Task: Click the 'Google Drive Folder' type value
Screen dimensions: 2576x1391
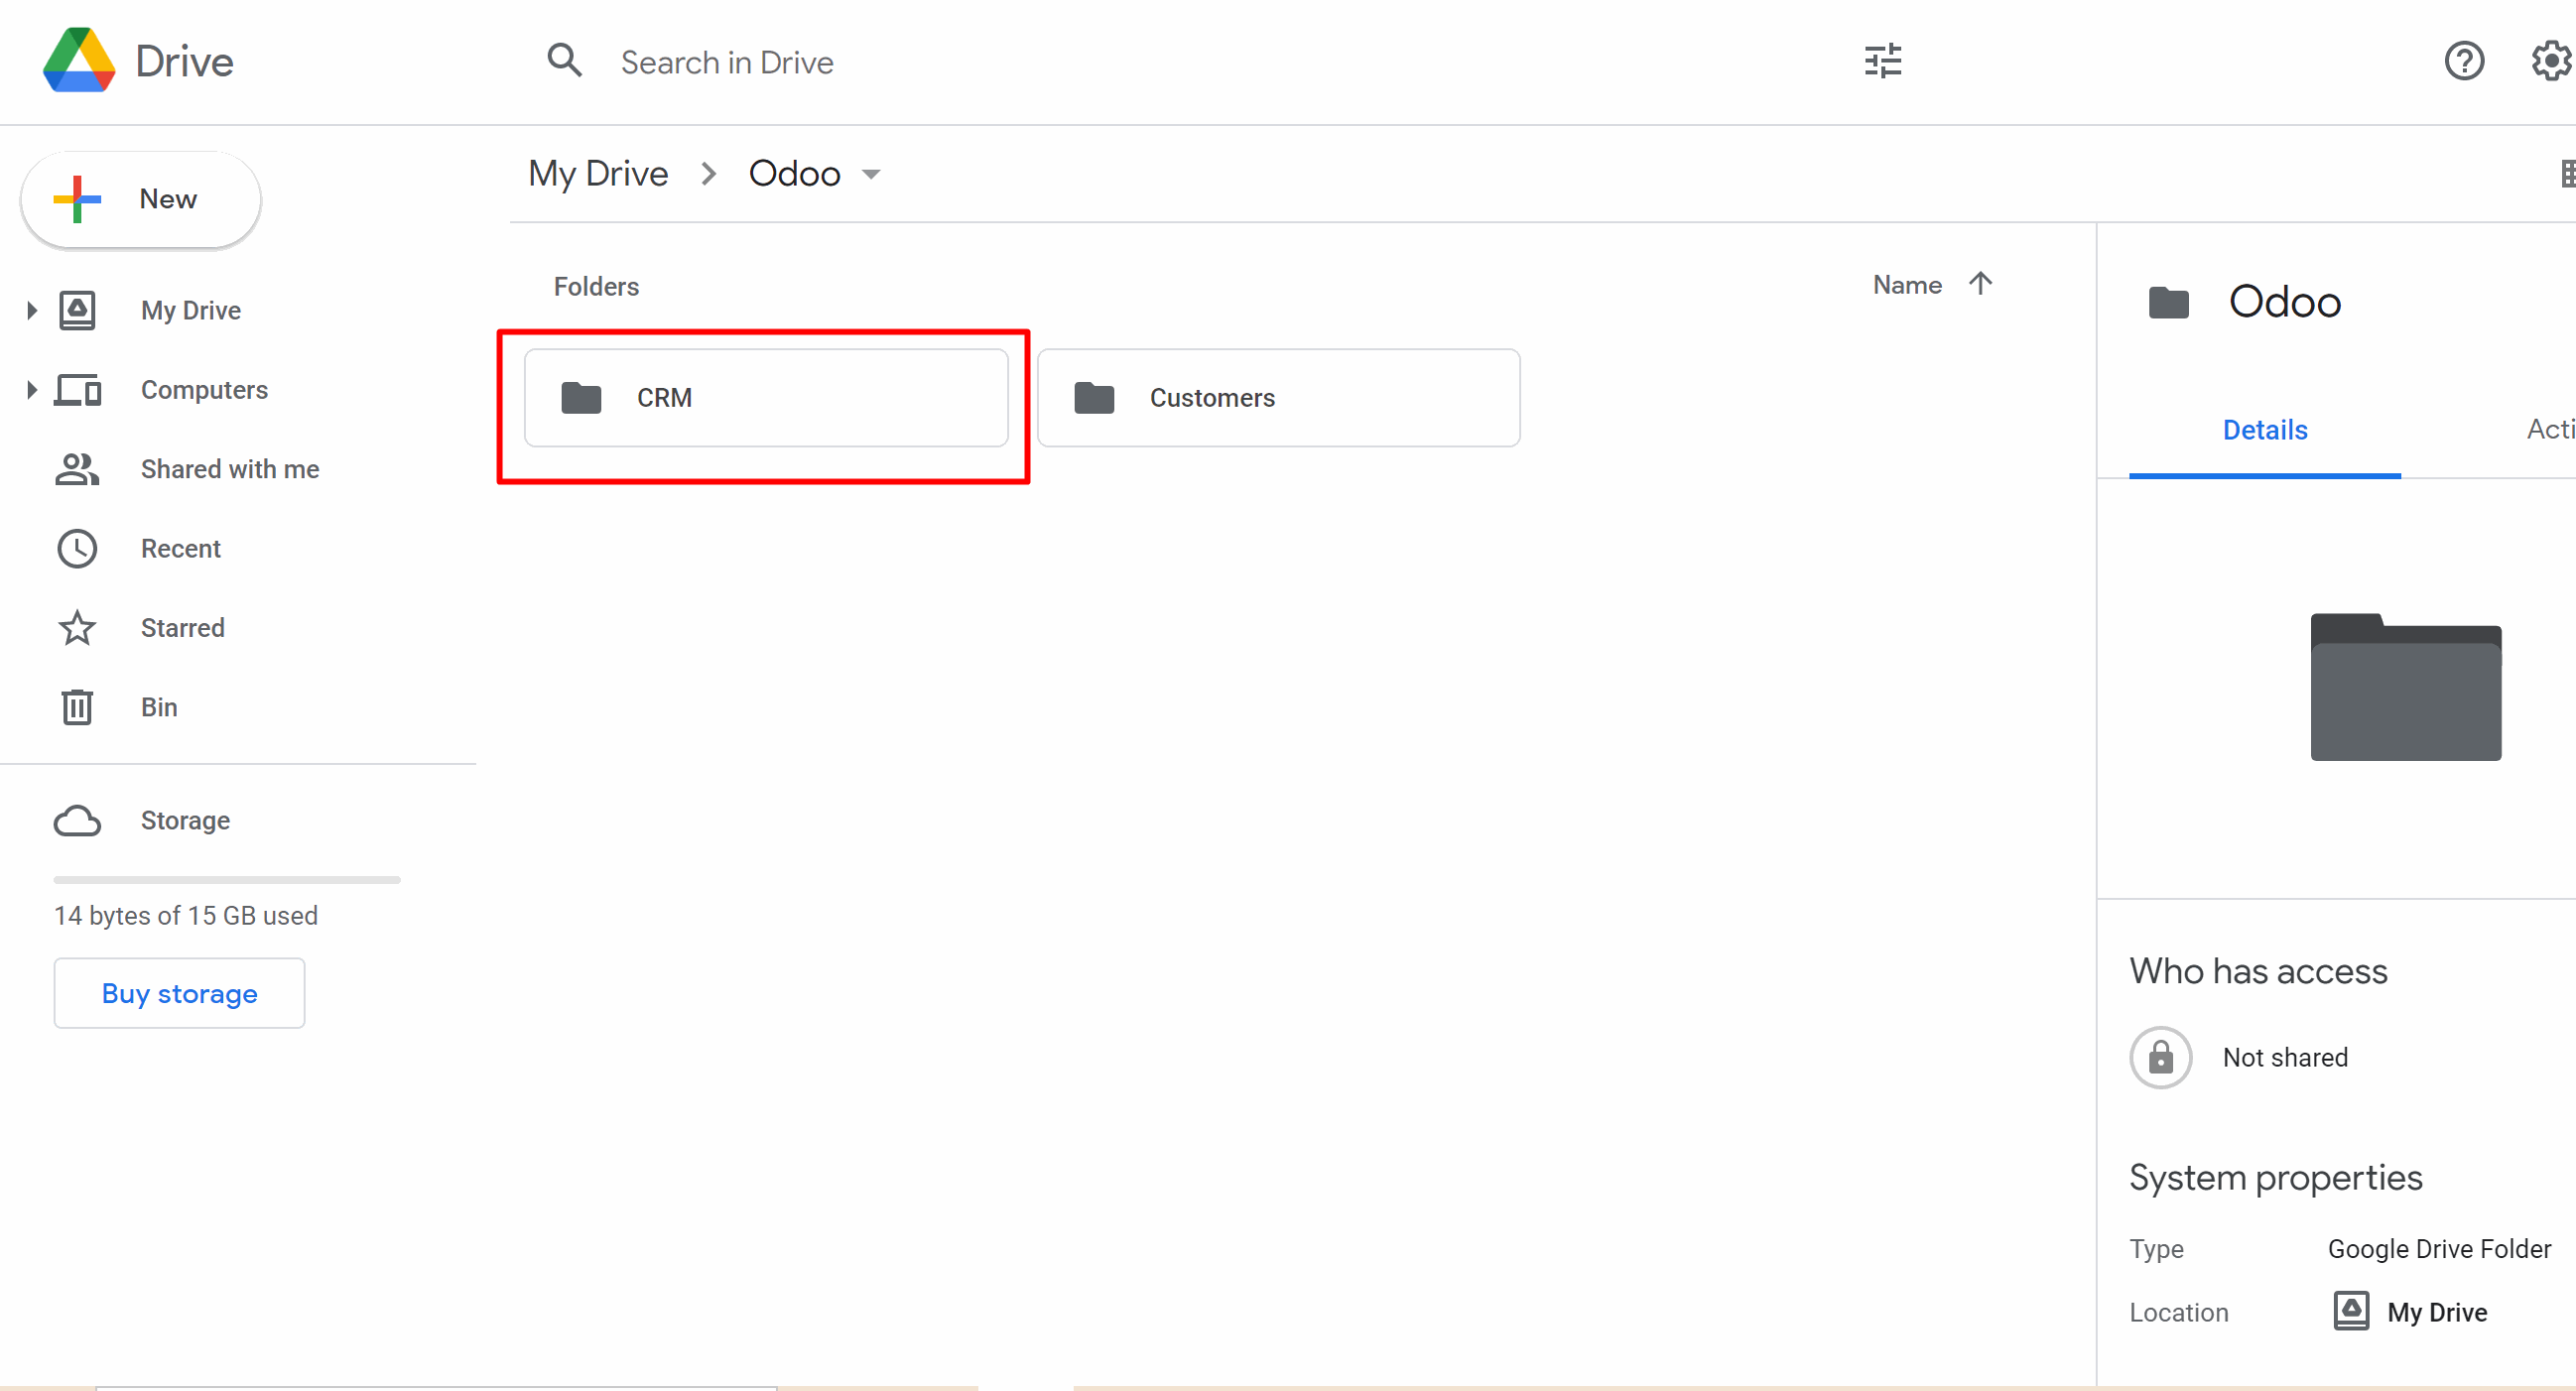Action: 2439,1248
